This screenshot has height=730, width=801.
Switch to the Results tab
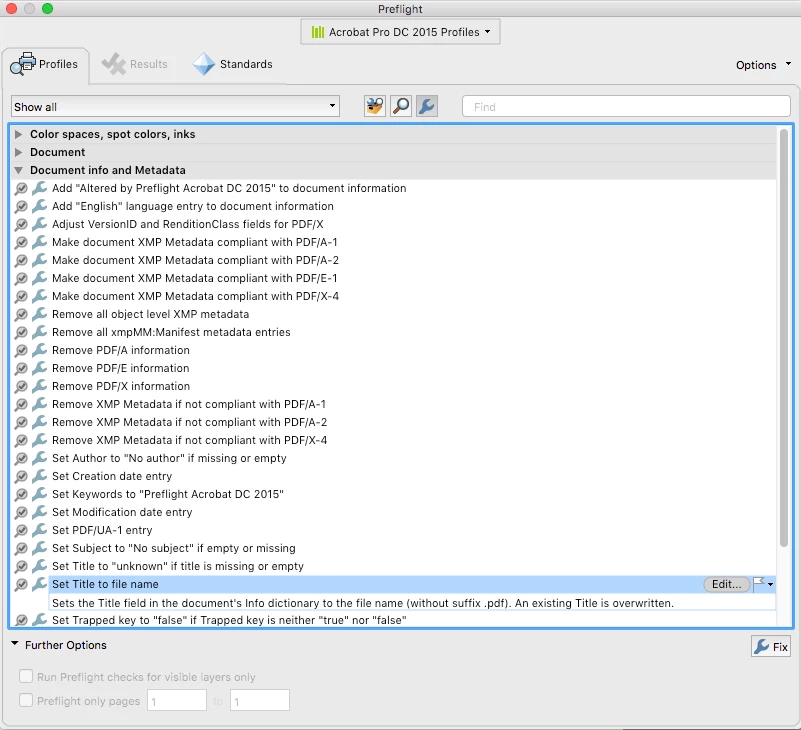pos(135,64)
